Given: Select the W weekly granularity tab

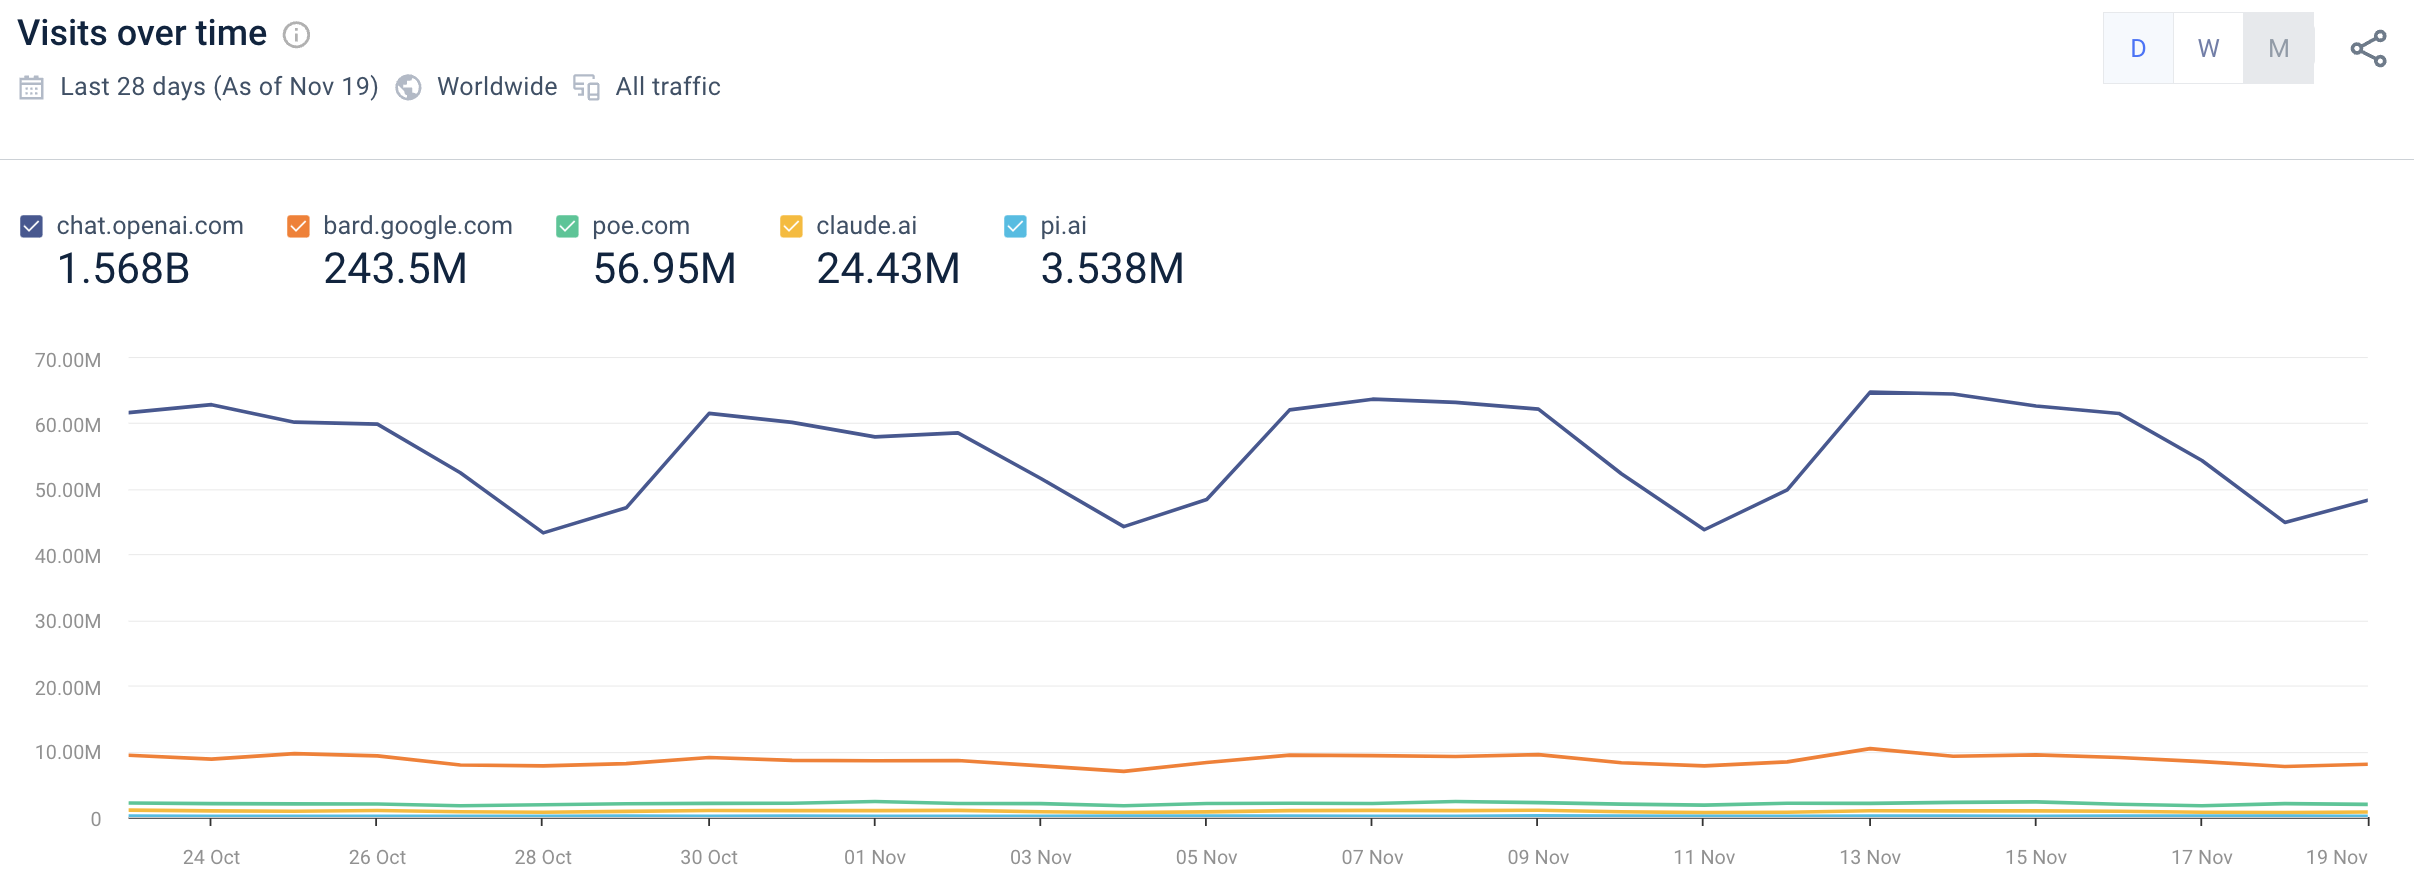Looking at the screenshot, I should coord(2208,48).
